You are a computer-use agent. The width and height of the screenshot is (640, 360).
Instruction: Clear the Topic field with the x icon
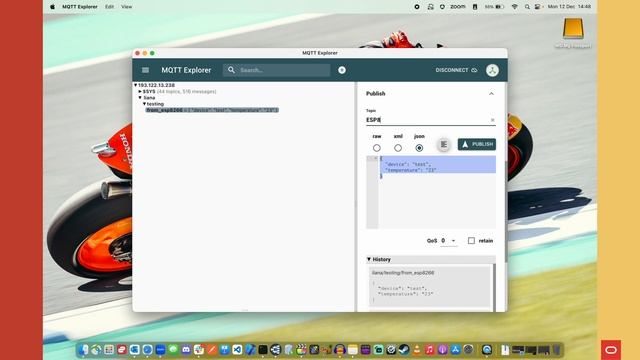(492, 120)
